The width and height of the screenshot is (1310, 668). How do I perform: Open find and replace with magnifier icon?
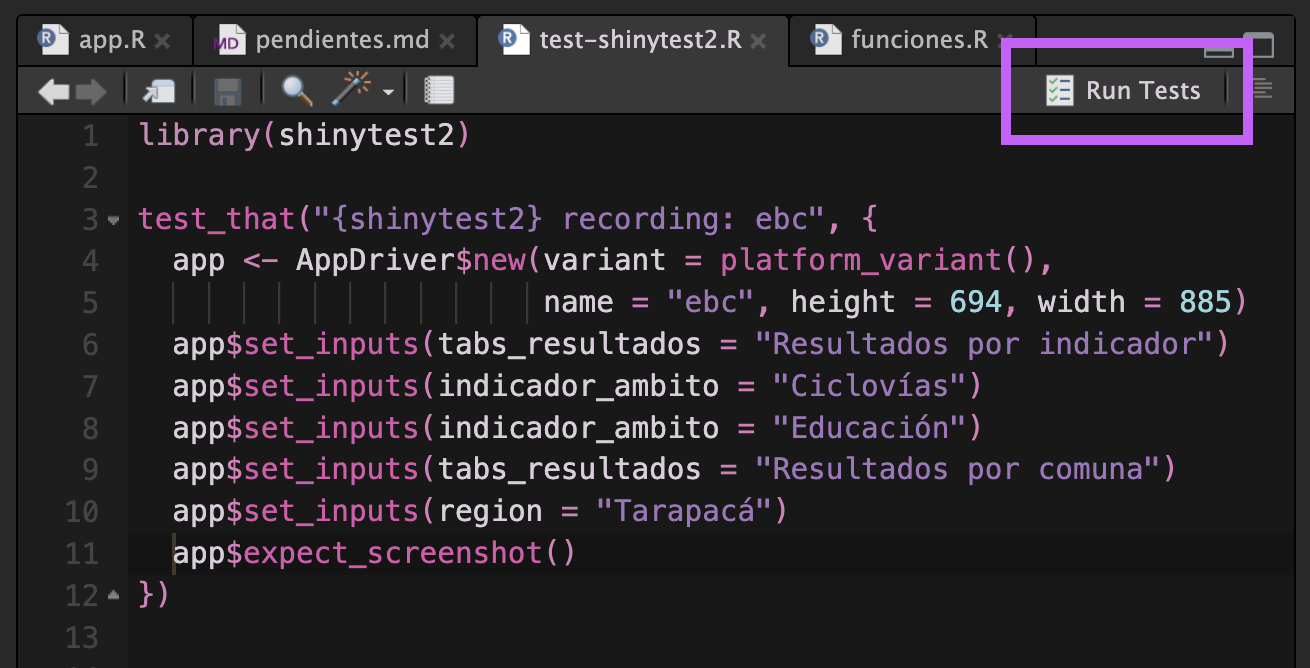[x=297, y=91]
